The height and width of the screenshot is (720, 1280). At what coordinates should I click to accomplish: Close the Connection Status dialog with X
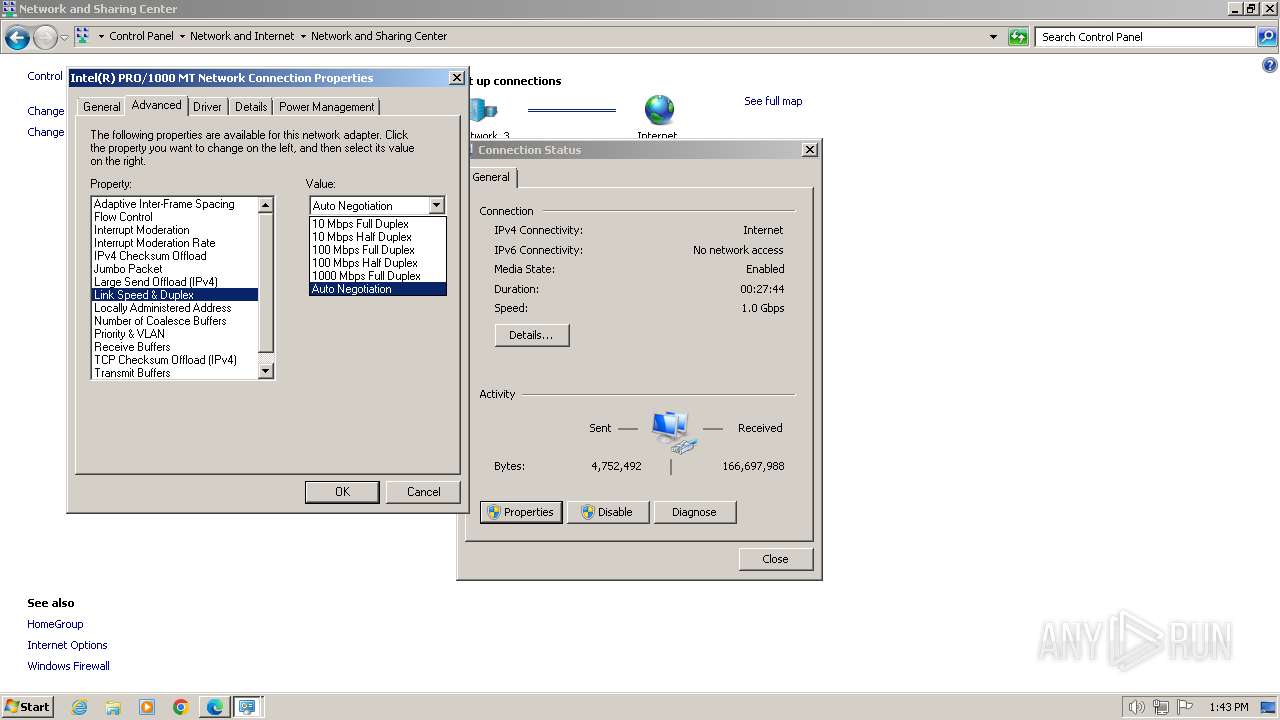(x=810, y=149)
